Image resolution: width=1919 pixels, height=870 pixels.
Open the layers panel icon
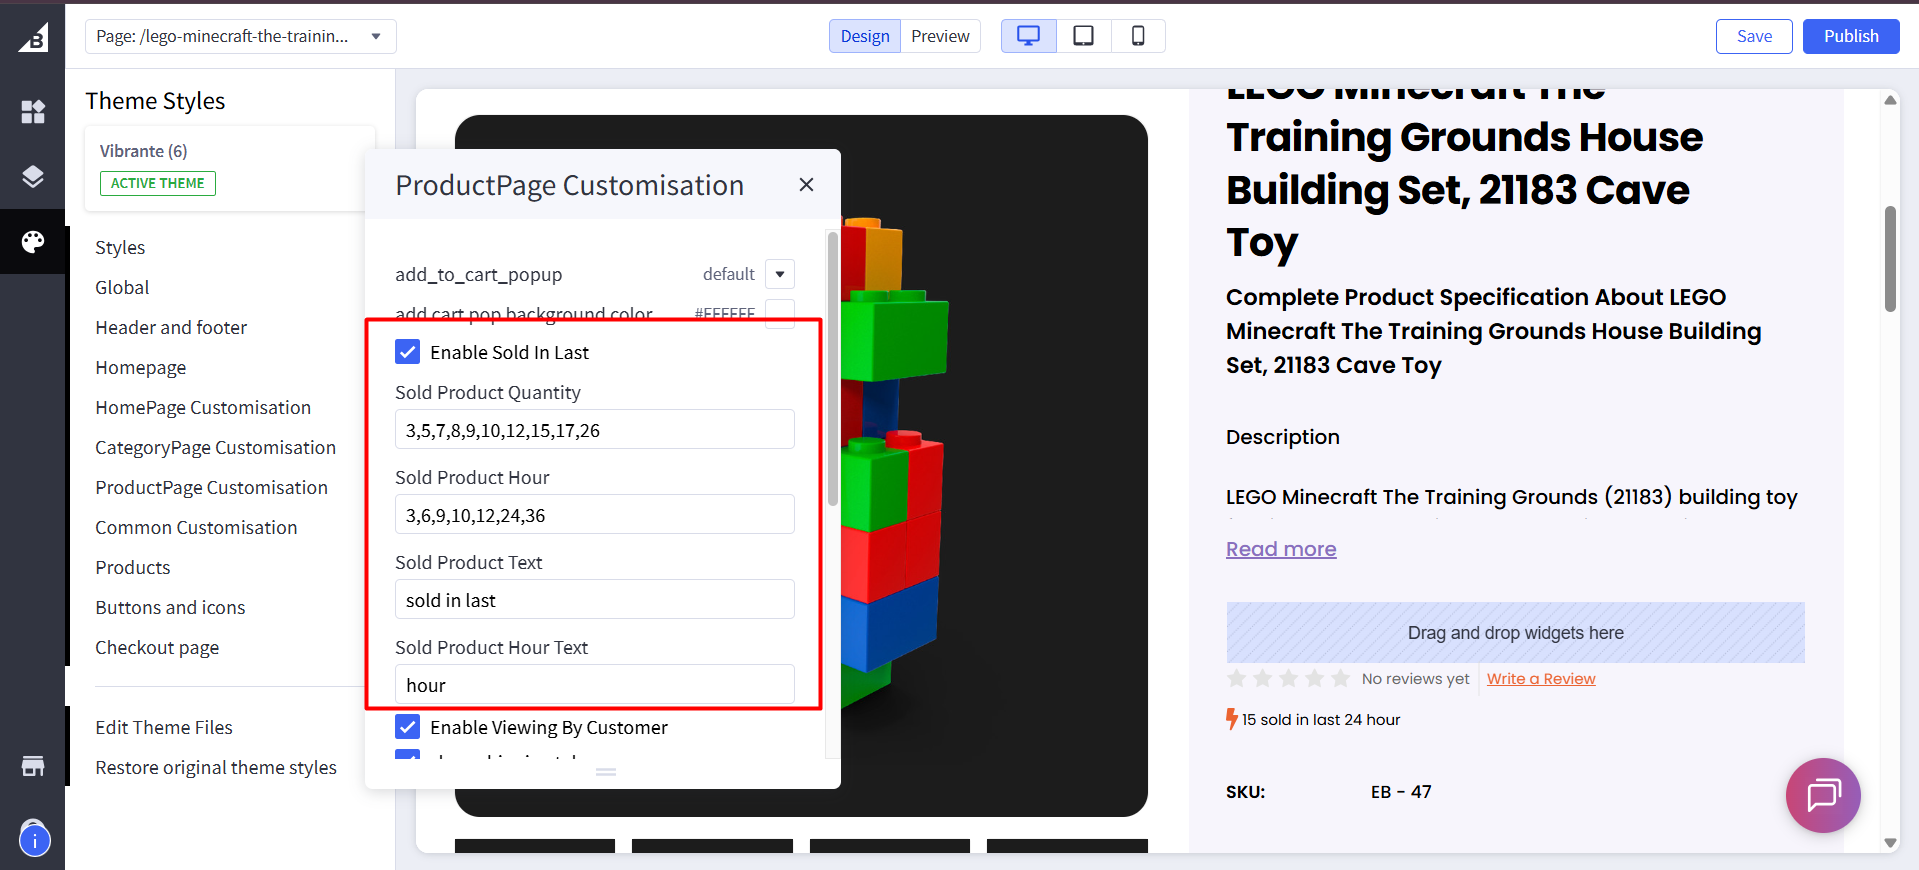point(33,177)
